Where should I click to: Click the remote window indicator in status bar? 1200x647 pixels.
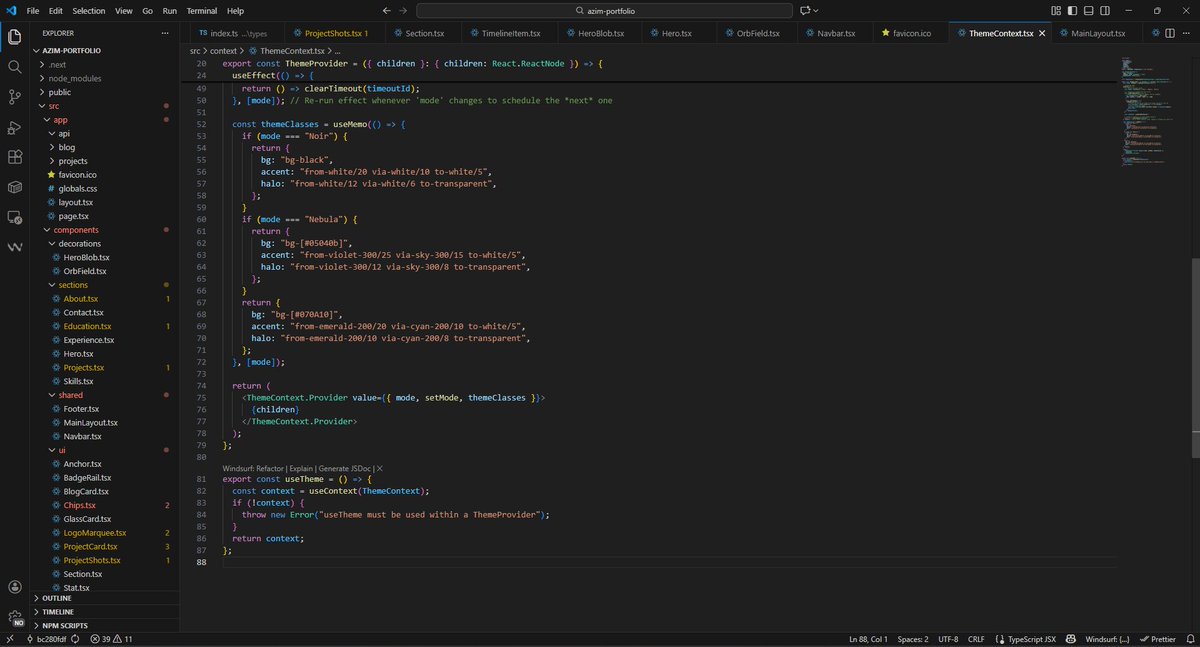click(10, 639)
